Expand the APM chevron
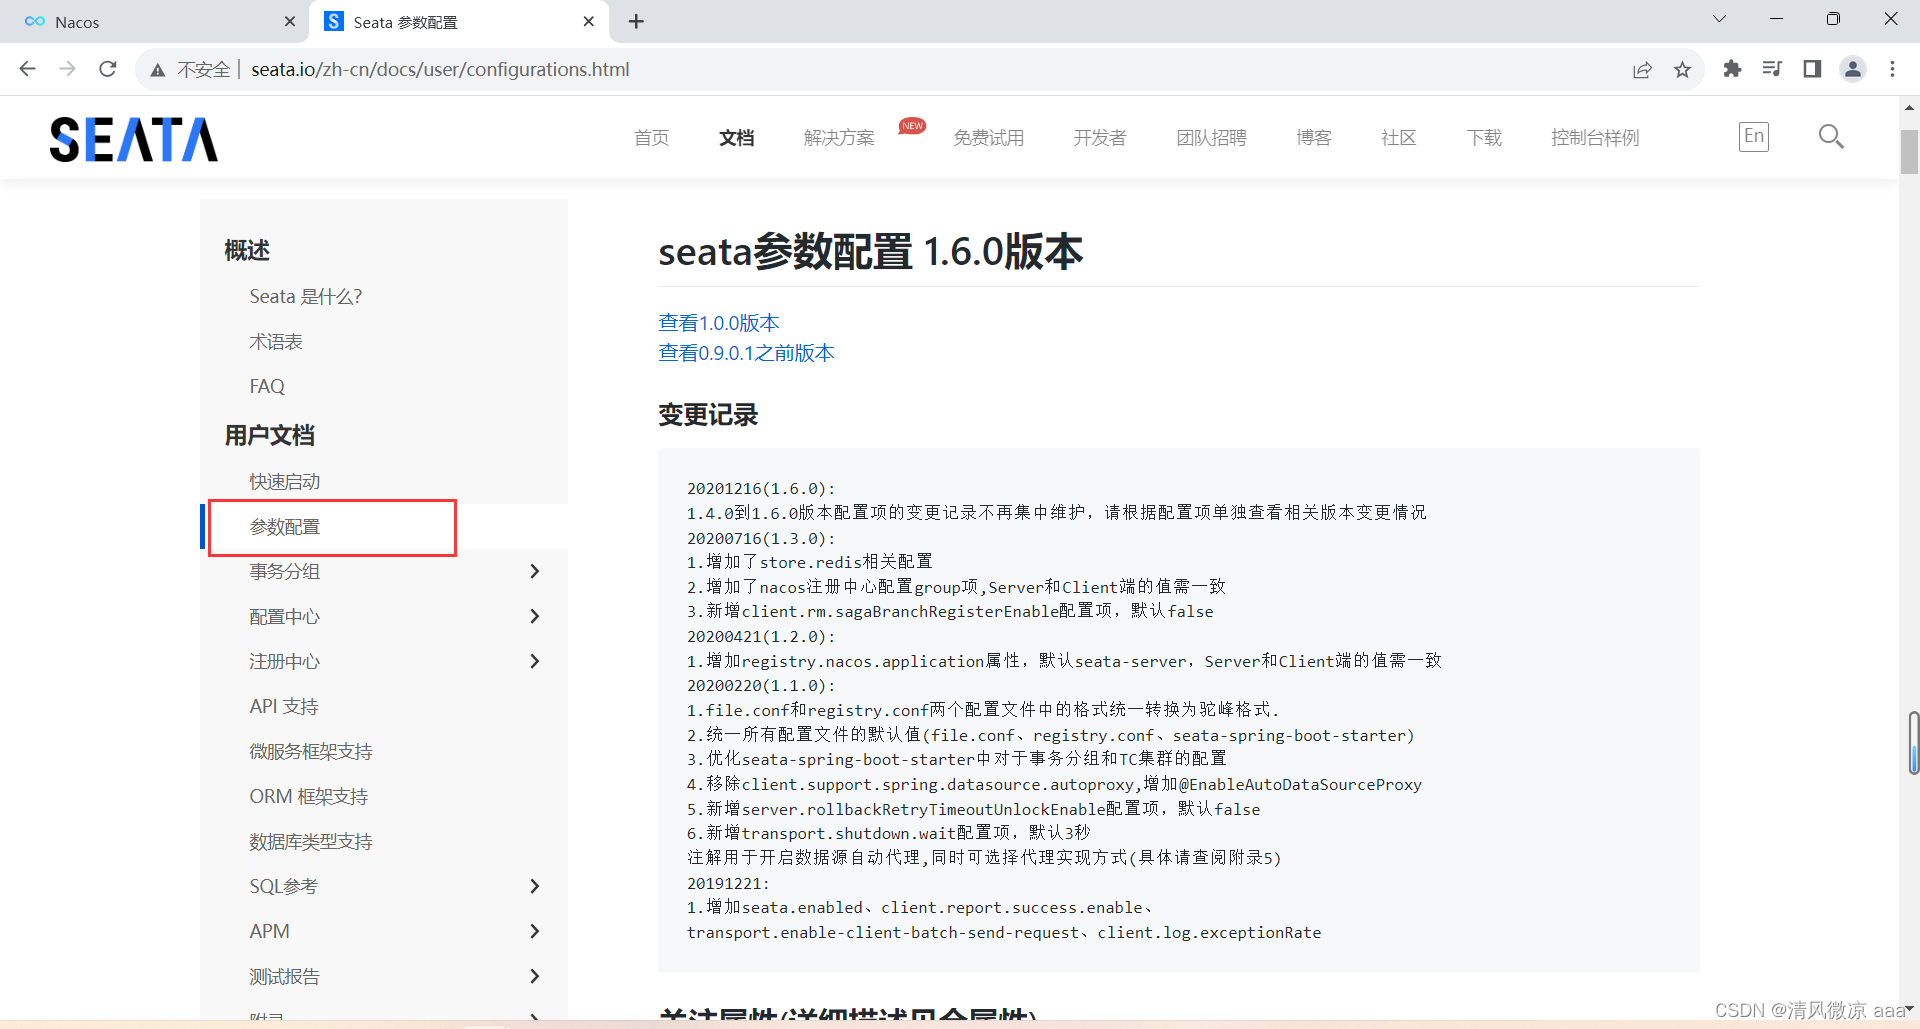Image resolution: width=1920 pixels, height=1029 pixels. coord(534,931)
